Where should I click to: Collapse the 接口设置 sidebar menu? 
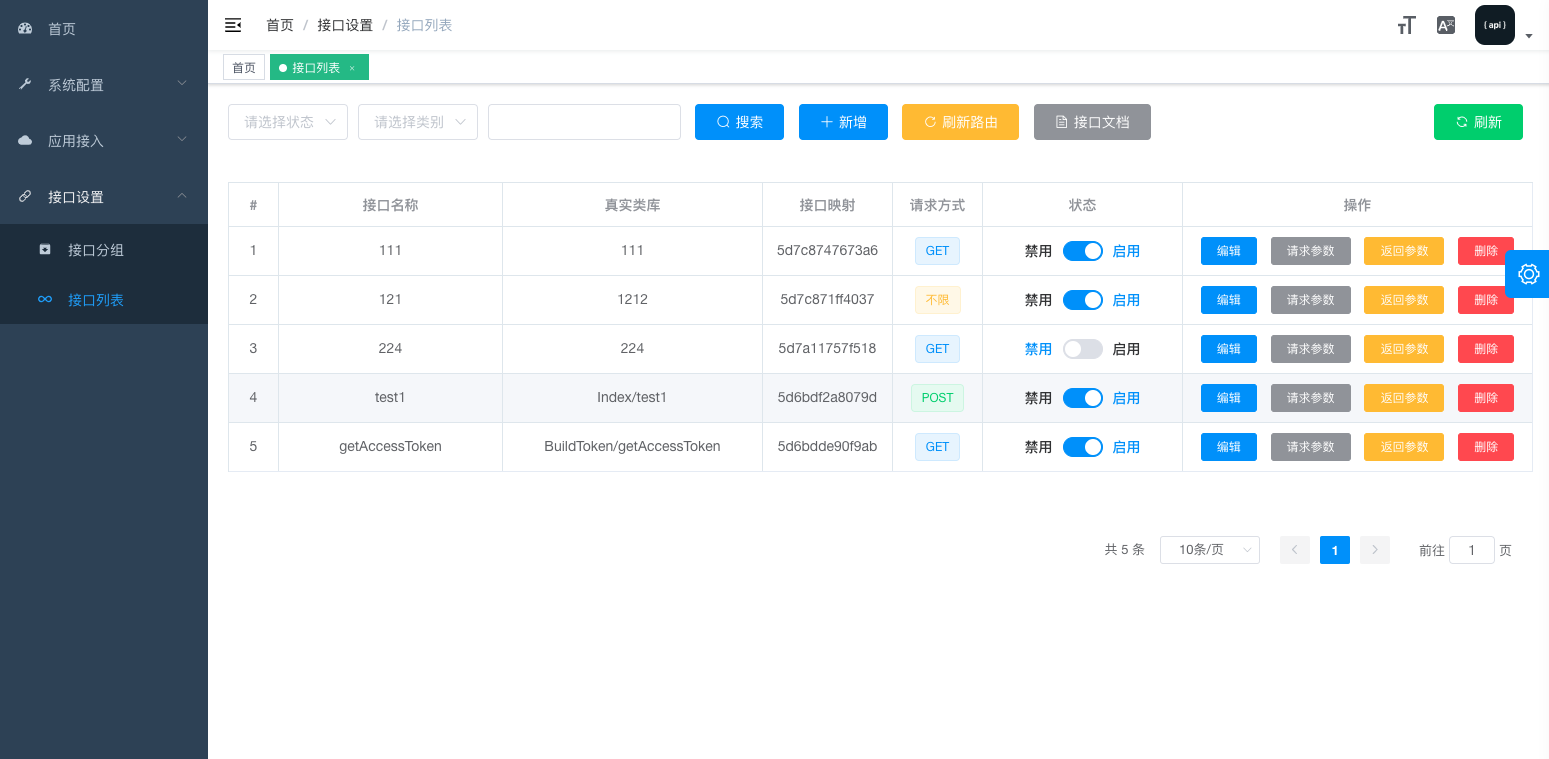104,197
